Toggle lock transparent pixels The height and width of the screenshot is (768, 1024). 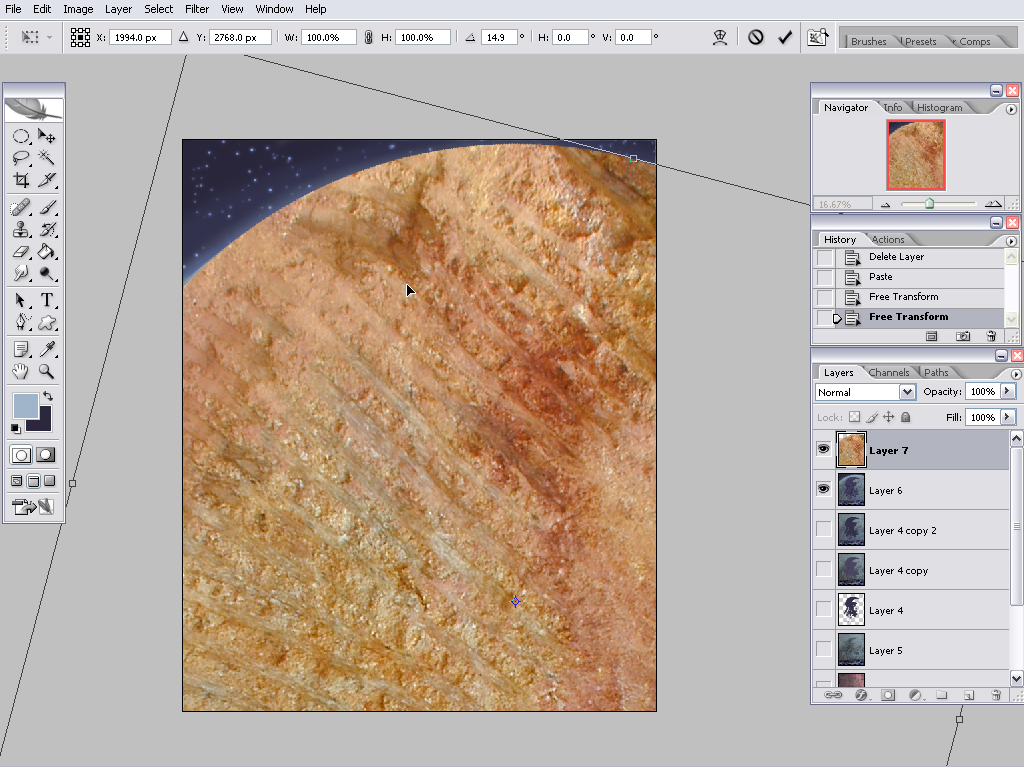[854, 417]
